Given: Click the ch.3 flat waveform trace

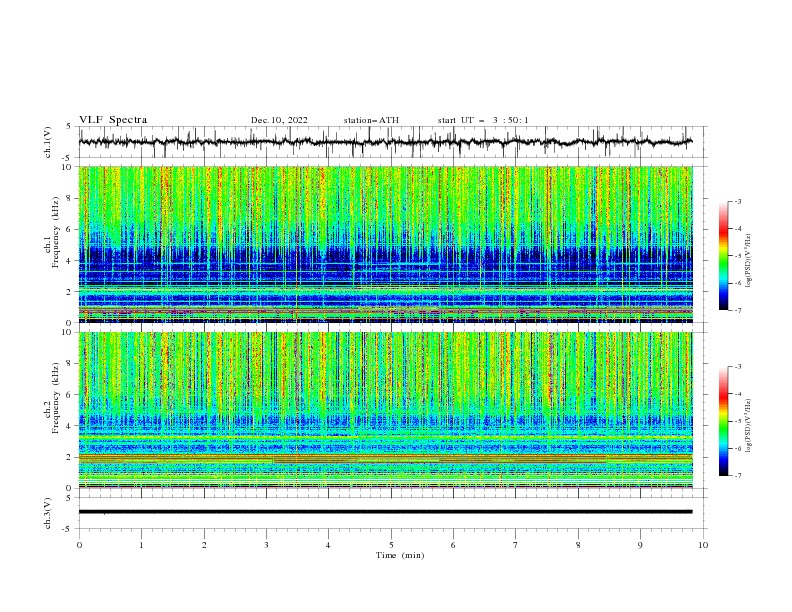Looking at the screenshot, I should point(386,512).
